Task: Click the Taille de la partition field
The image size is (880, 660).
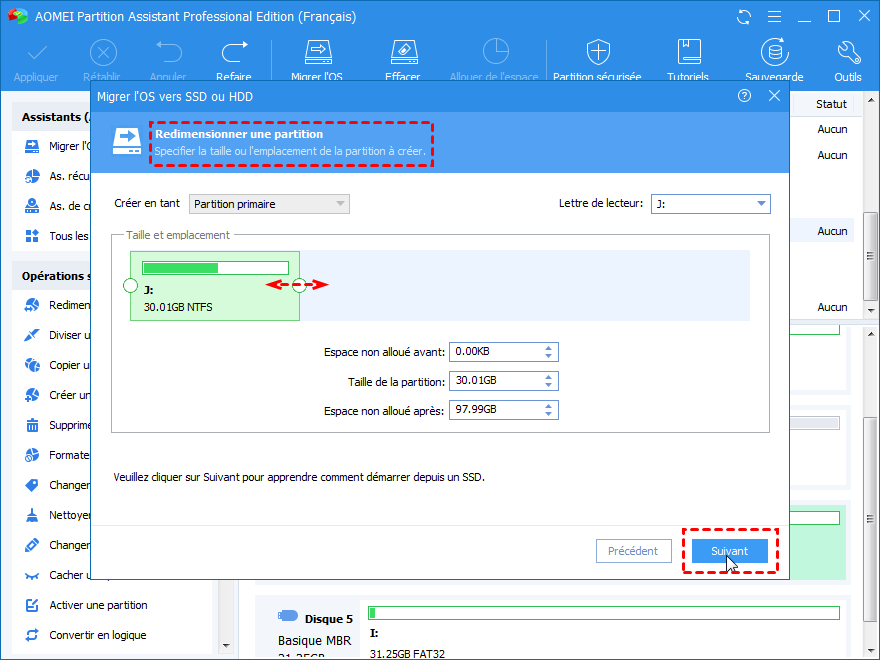Action: [503, 381]
